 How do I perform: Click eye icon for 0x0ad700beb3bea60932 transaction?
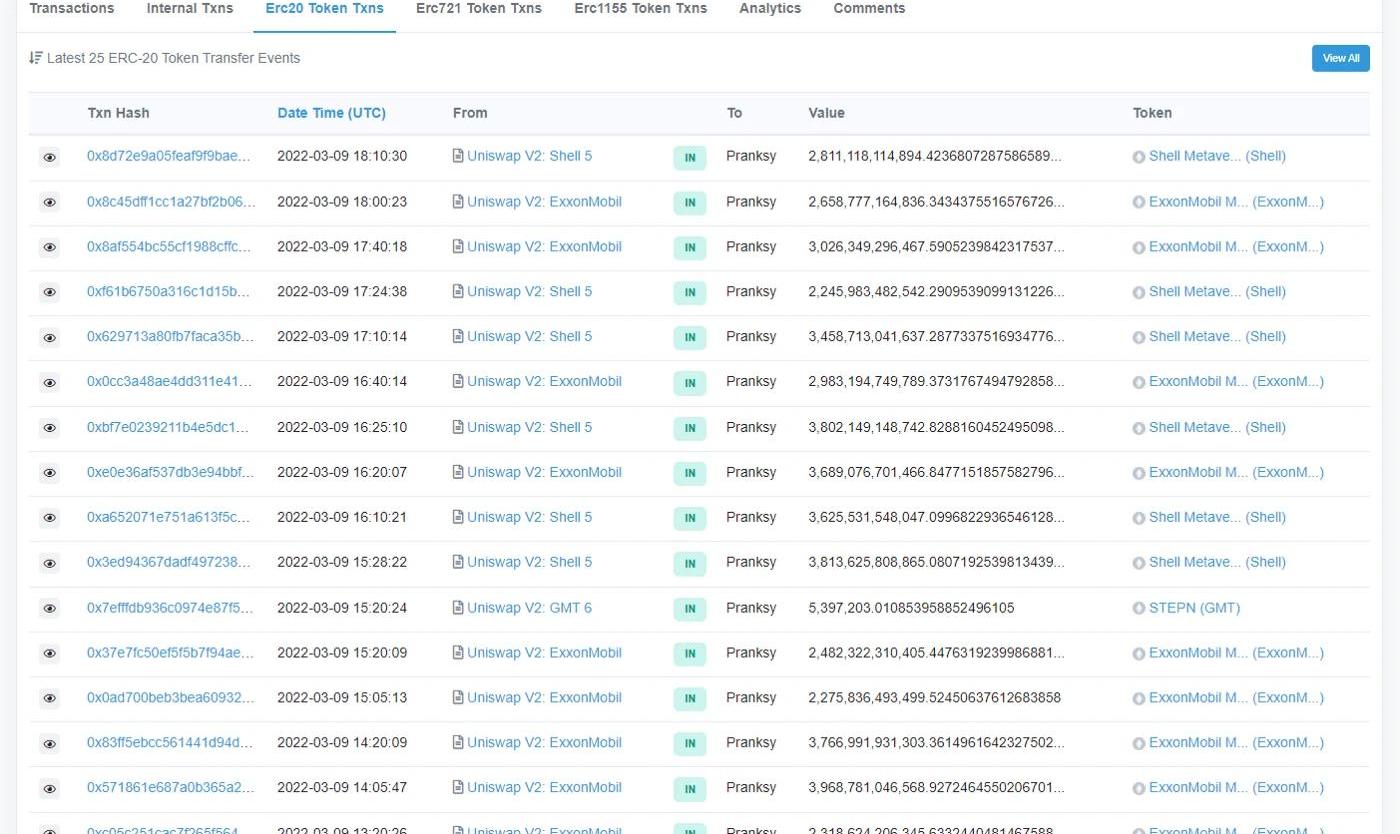pos(49,698)
